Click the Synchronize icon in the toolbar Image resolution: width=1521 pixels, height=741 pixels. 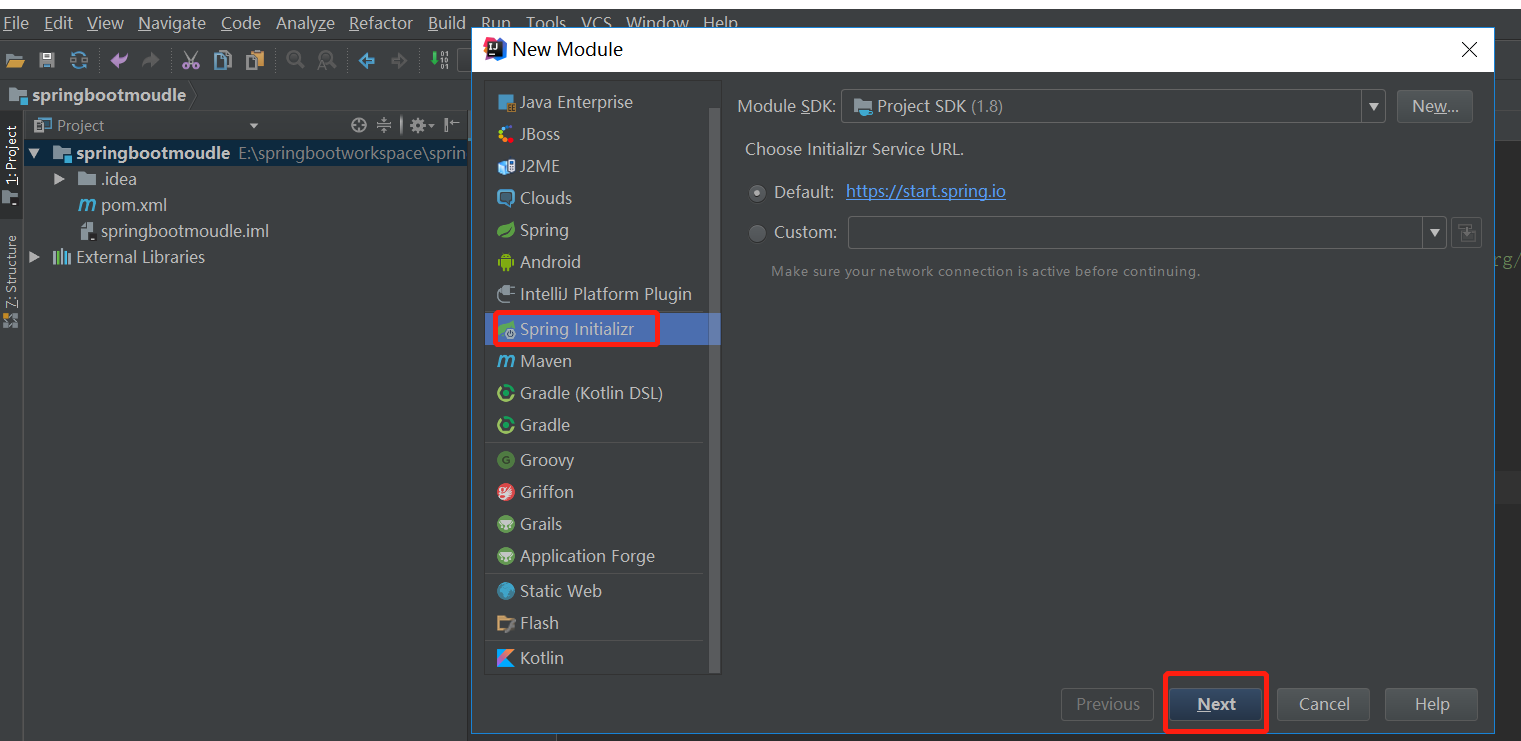coord(79,60)
